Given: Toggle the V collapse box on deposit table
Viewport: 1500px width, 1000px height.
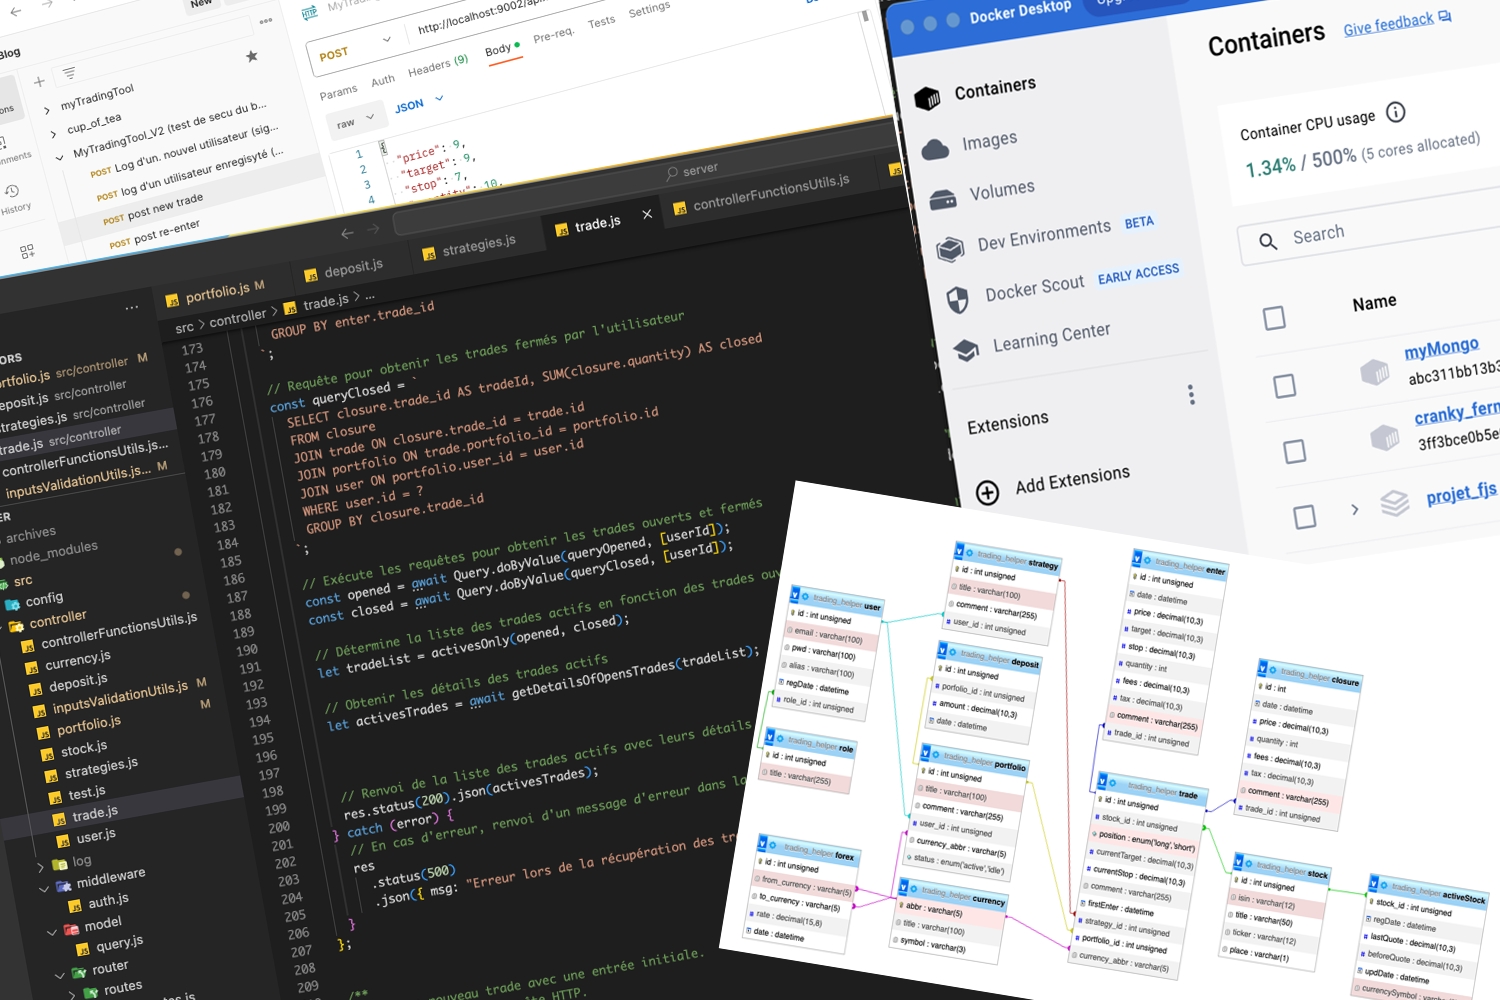Looking at the screenshot, I should (x=944, y=650).
